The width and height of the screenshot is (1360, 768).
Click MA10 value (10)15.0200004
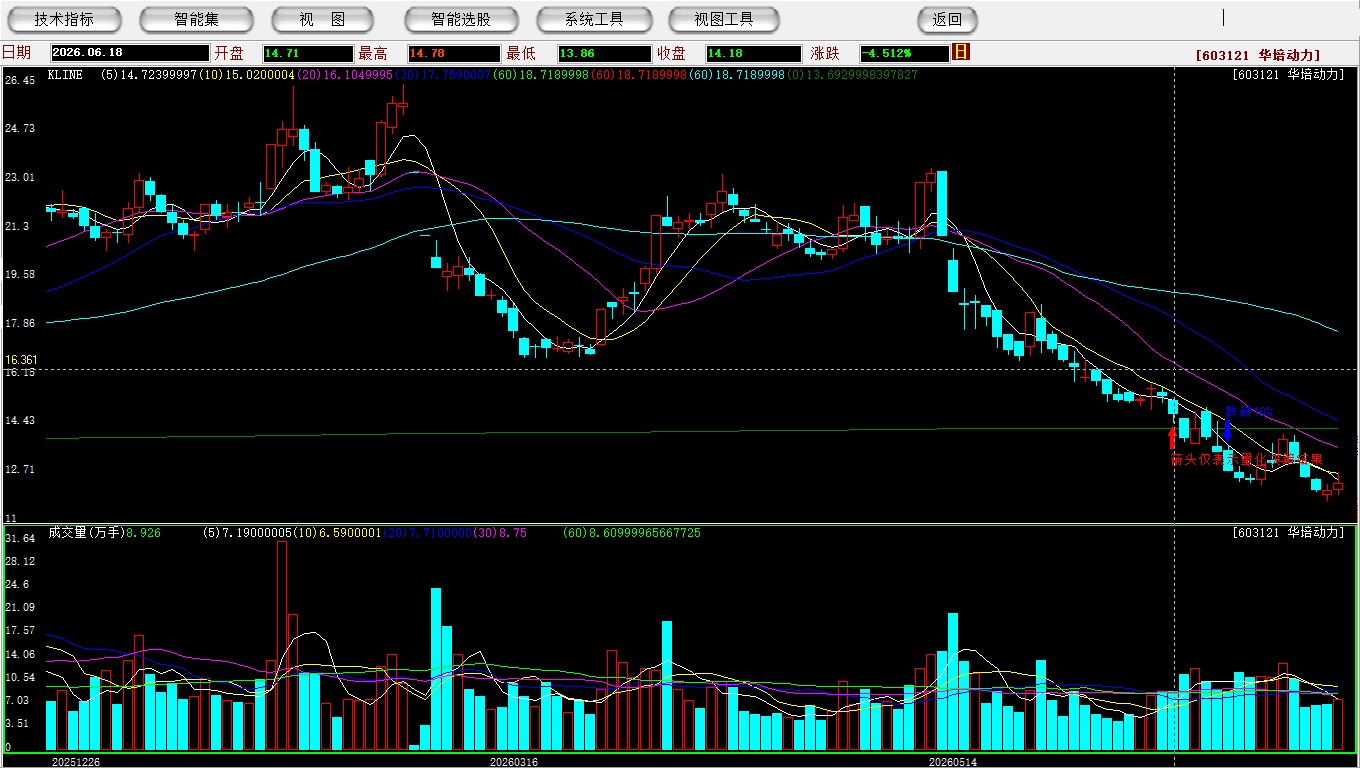tap(245, 75)
